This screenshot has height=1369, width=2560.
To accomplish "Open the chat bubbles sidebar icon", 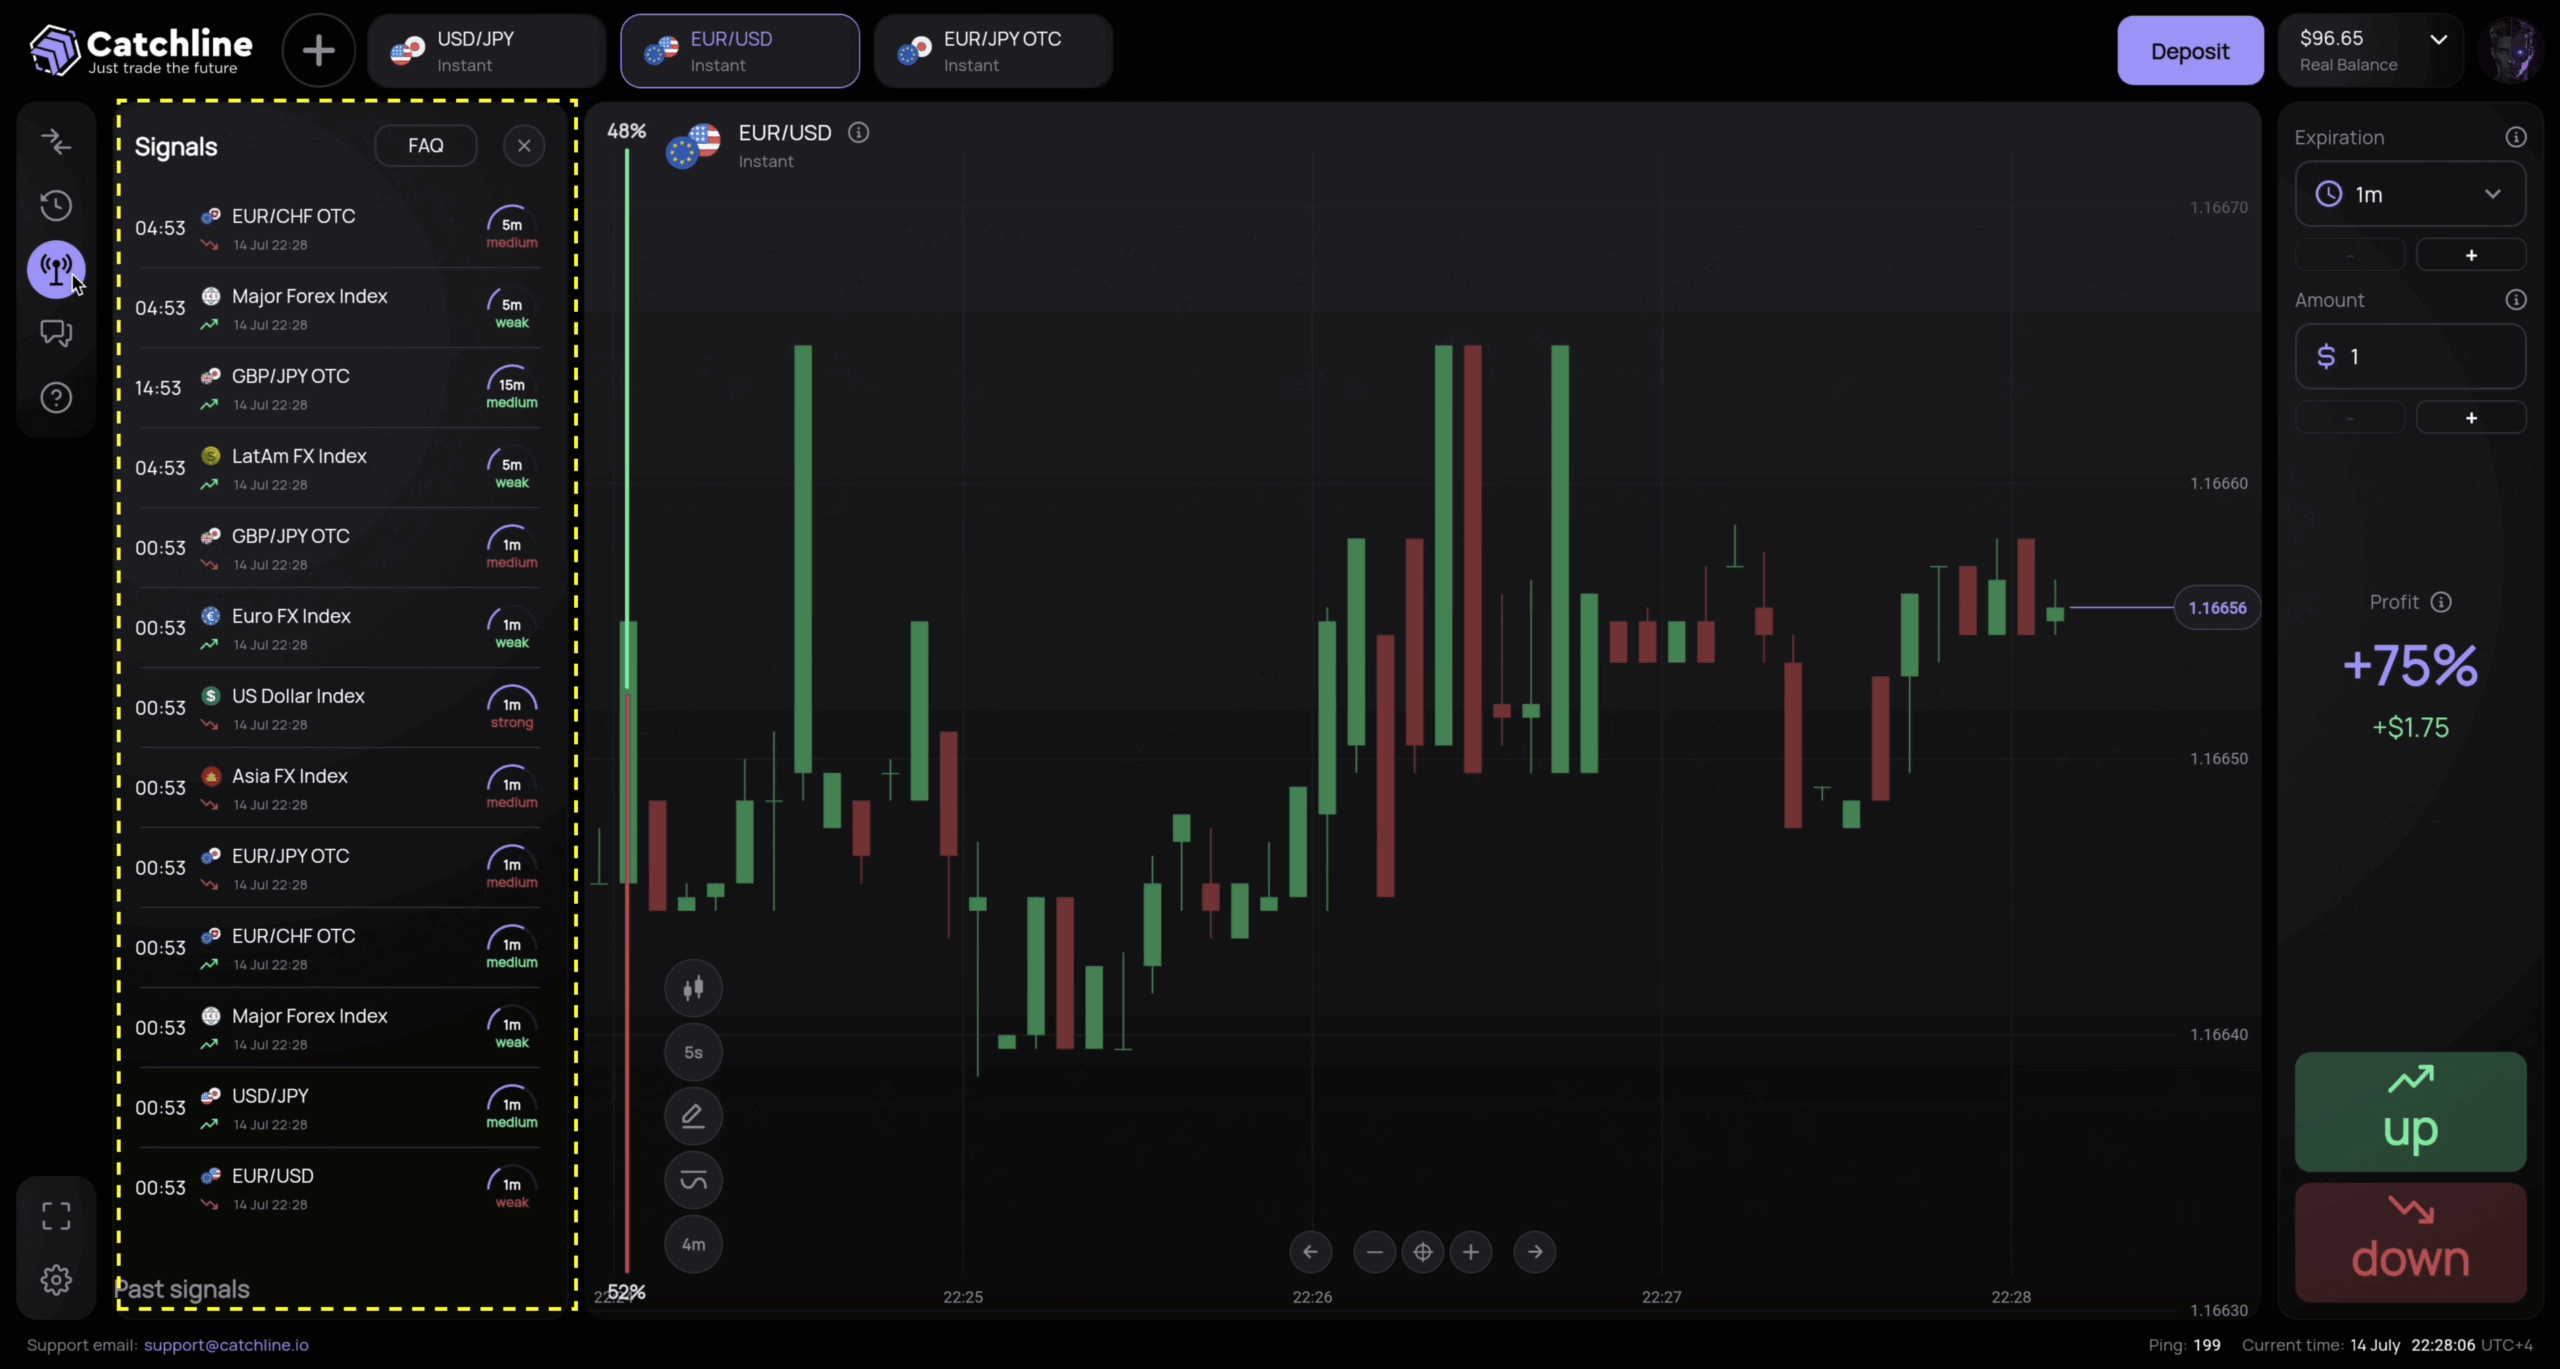I will click(x=56, y=333).
